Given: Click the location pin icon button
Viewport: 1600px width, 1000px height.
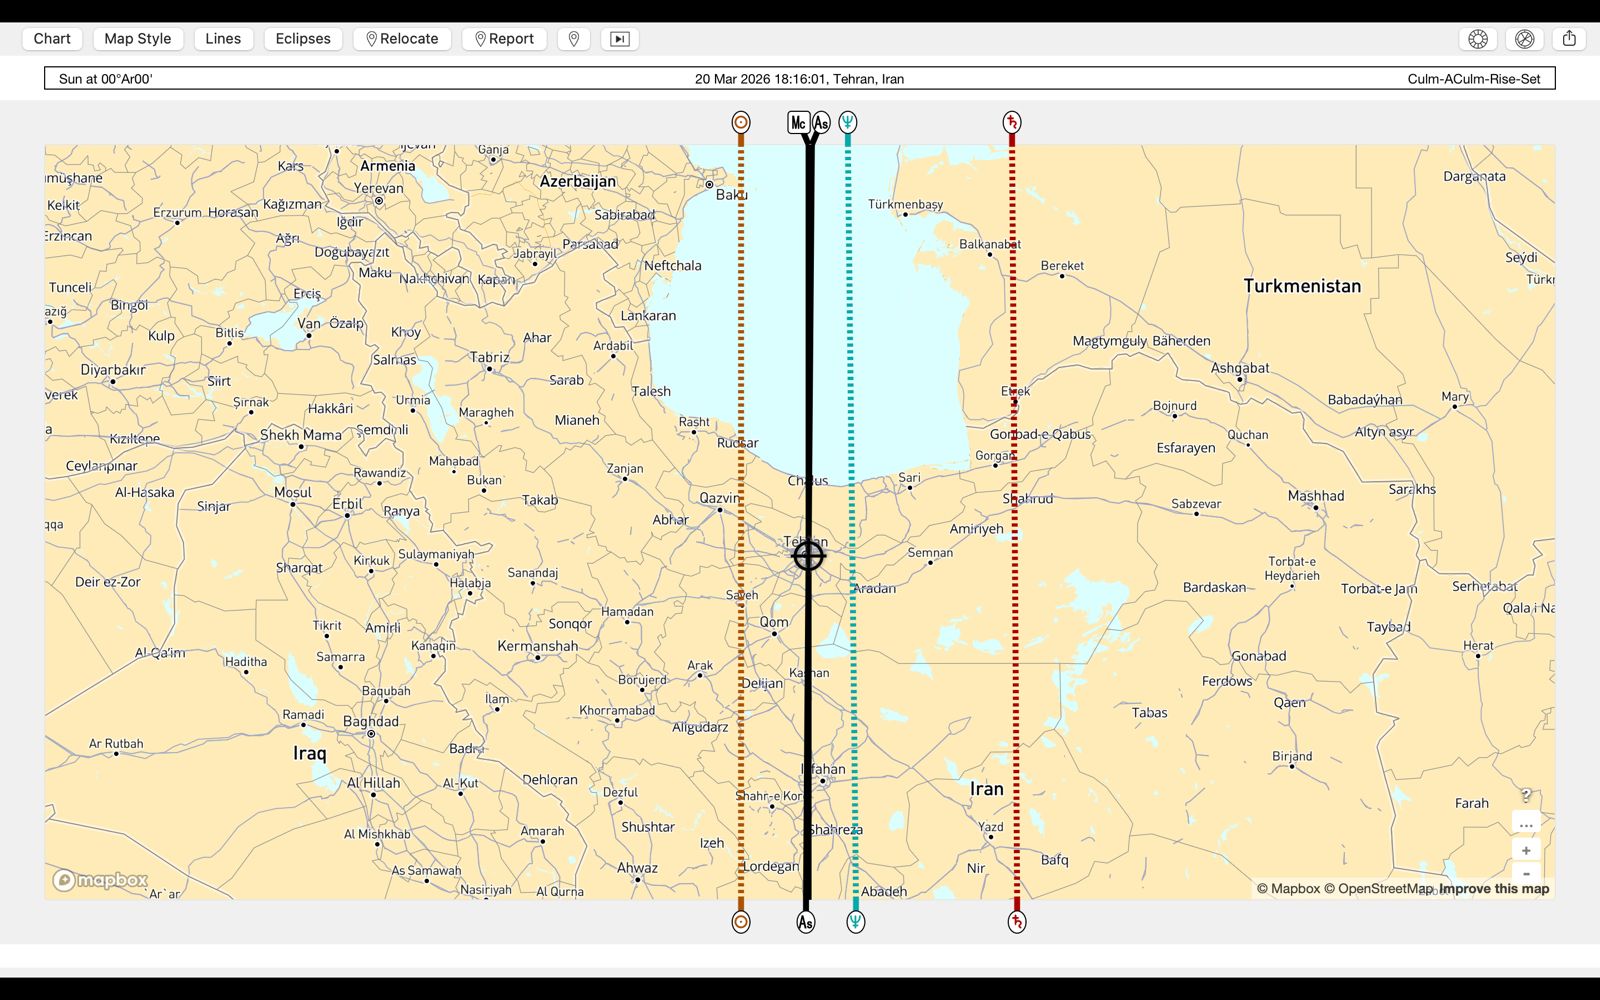Looking at the screenshot, I should (574, 39).
